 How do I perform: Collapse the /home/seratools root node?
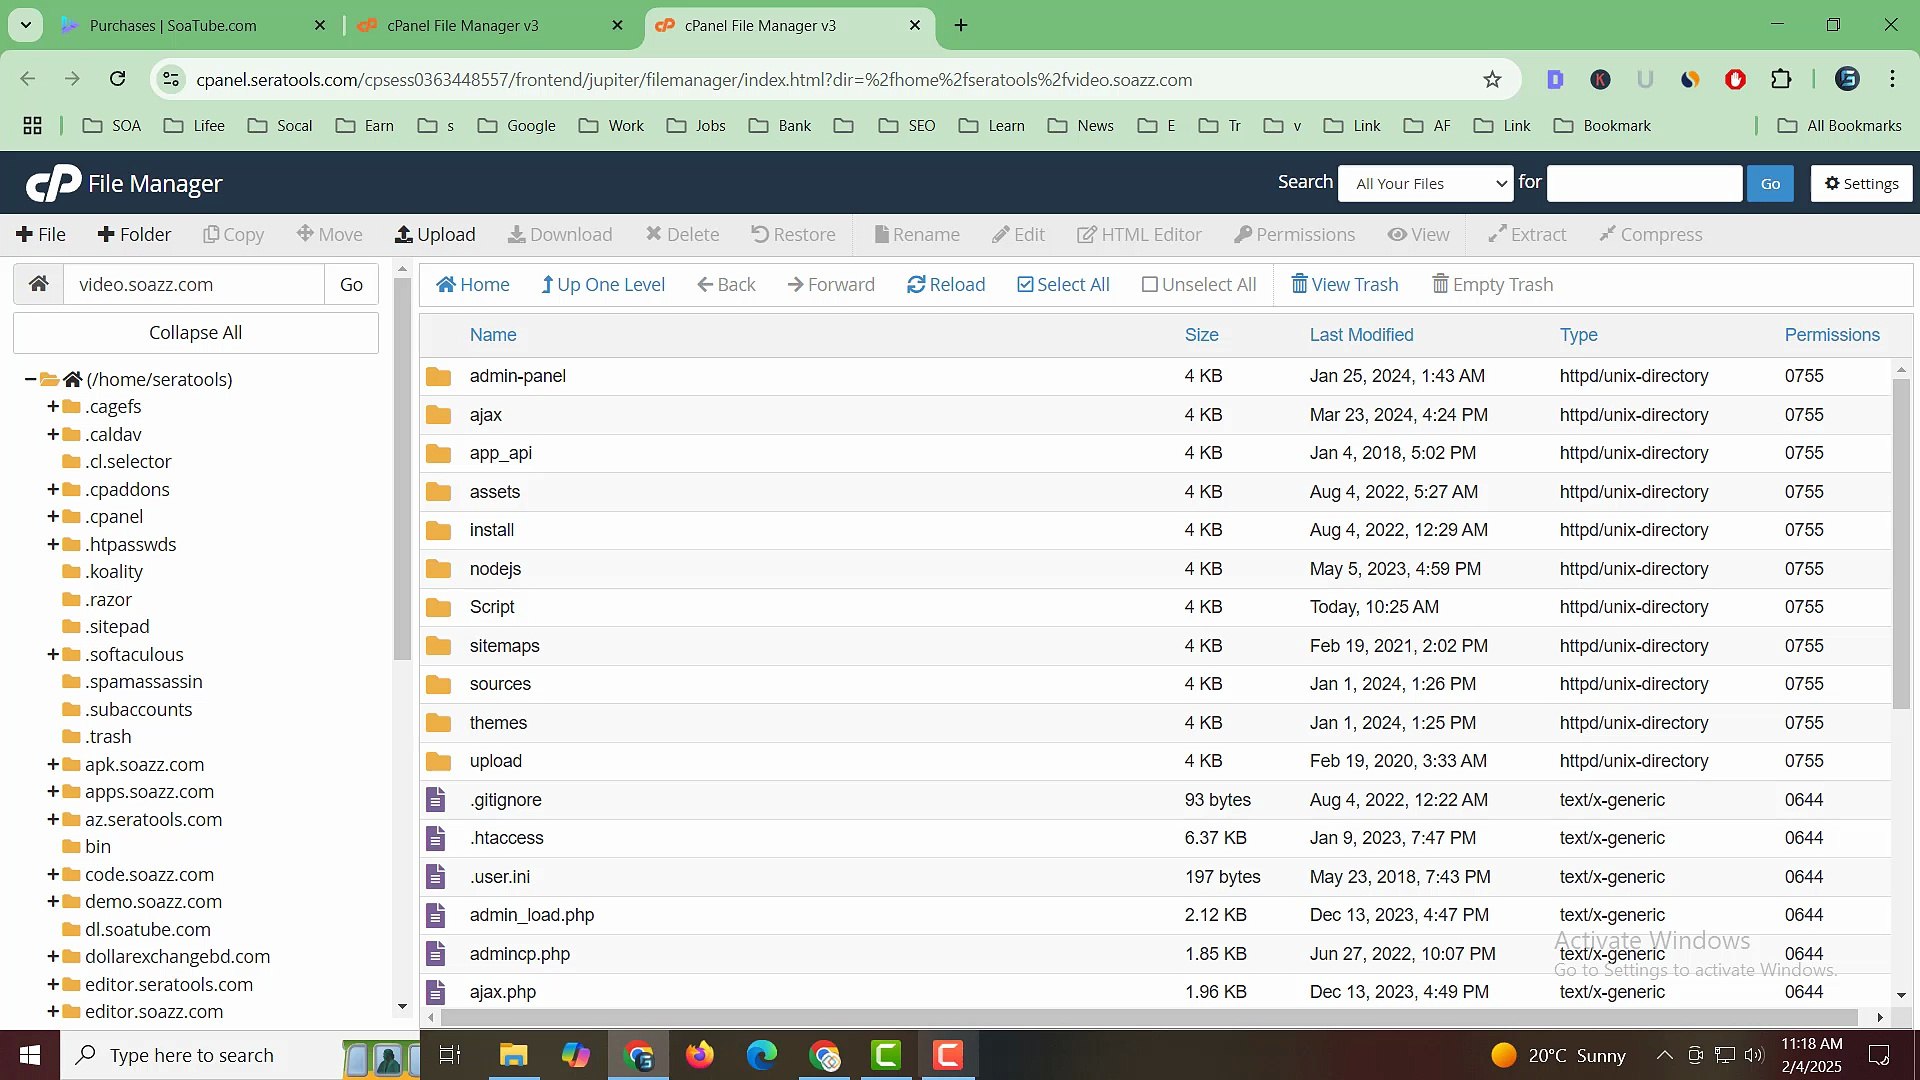31,380
